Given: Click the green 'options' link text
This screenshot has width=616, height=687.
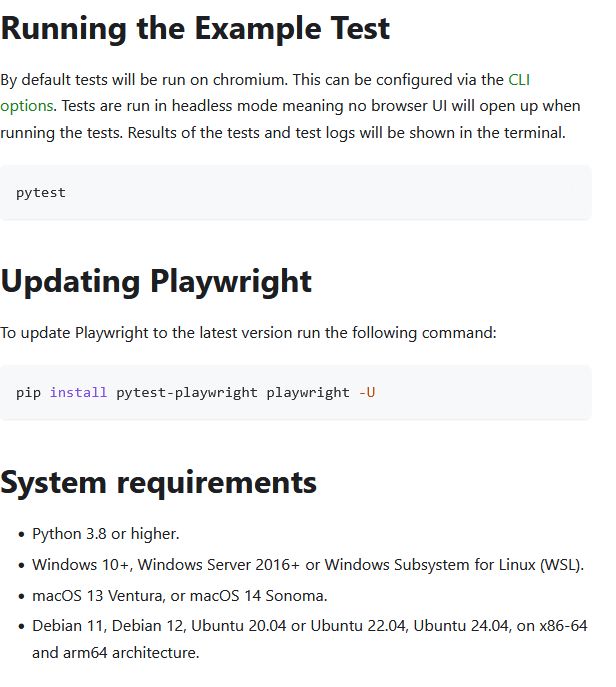Looking at the screenshot, I should point(26,106).
